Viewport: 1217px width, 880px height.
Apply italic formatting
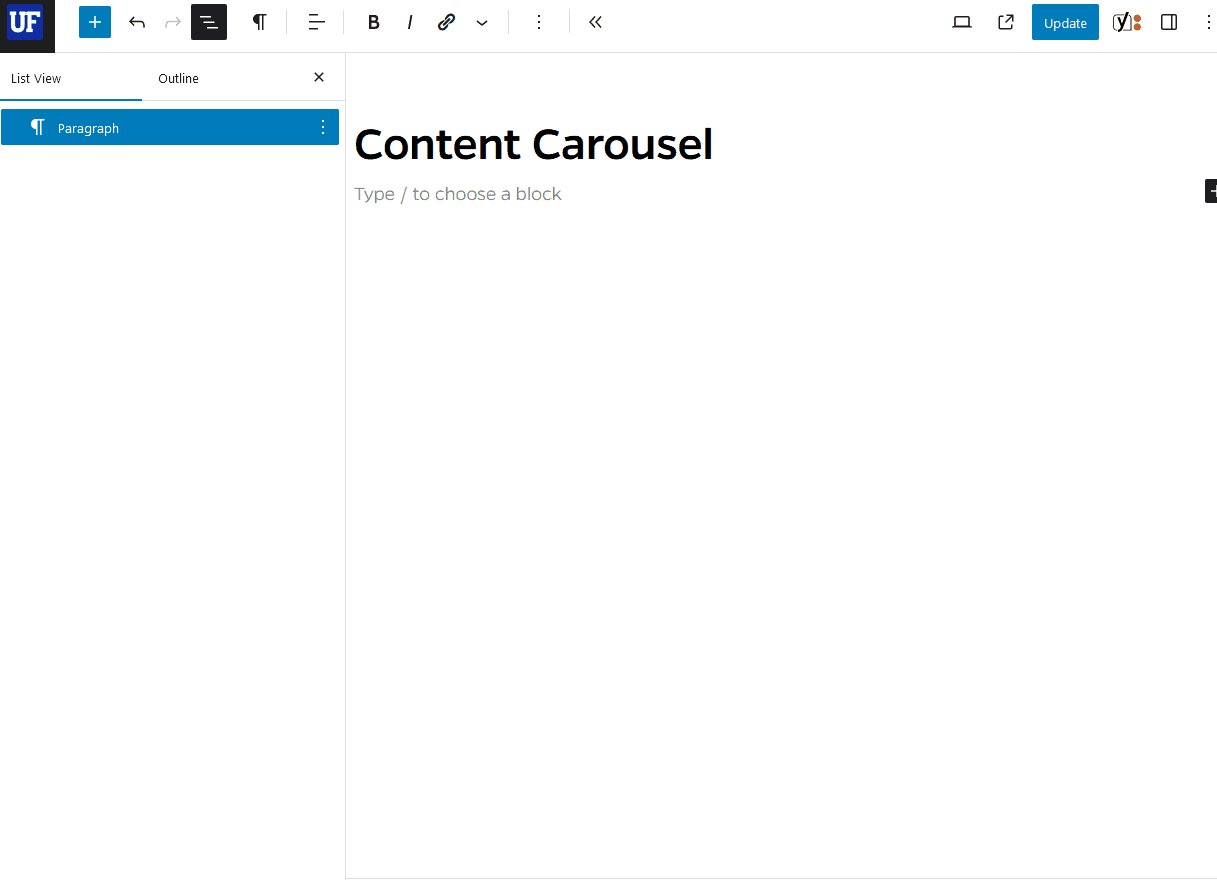[x=410, y=22]
